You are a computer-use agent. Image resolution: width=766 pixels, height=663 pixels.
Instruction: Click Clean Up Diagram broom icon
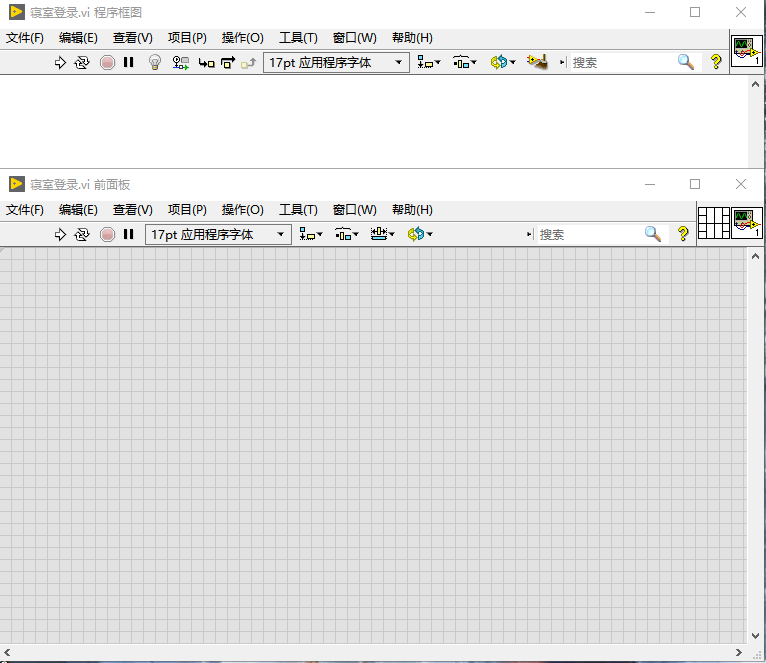pos(537,62)
